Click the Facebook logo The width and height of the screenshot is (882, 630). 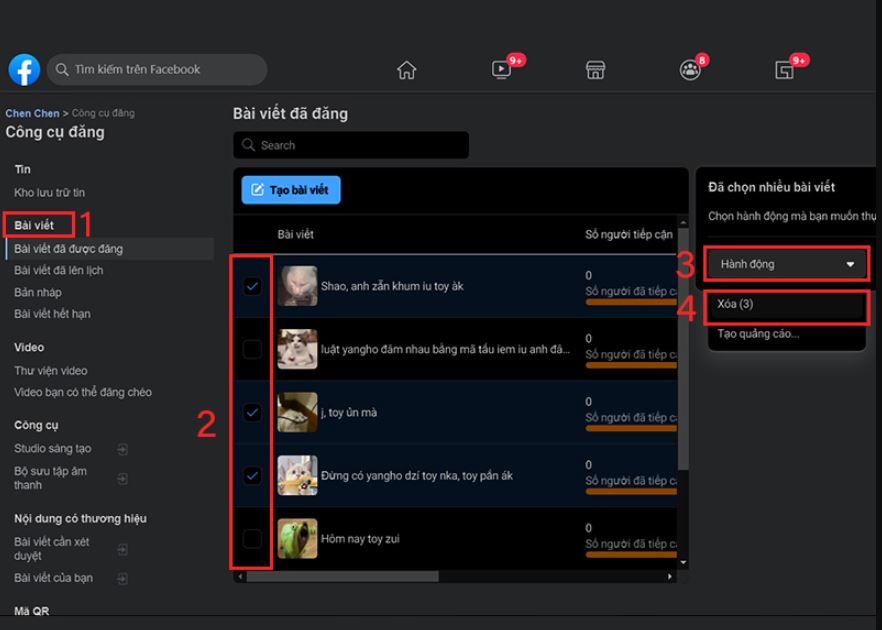pos(23,69)
